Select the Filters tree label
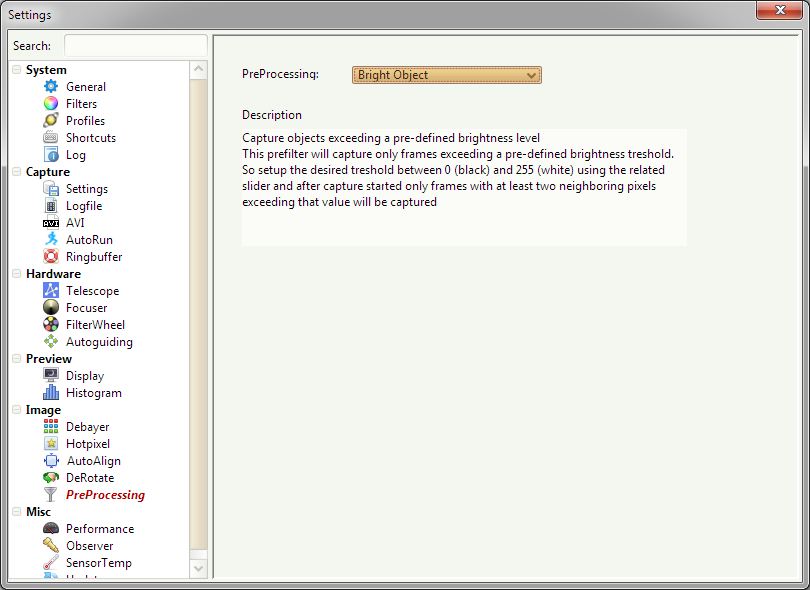Image resolution: width=810 pixels, height=590 pixels. coord(81,104)
